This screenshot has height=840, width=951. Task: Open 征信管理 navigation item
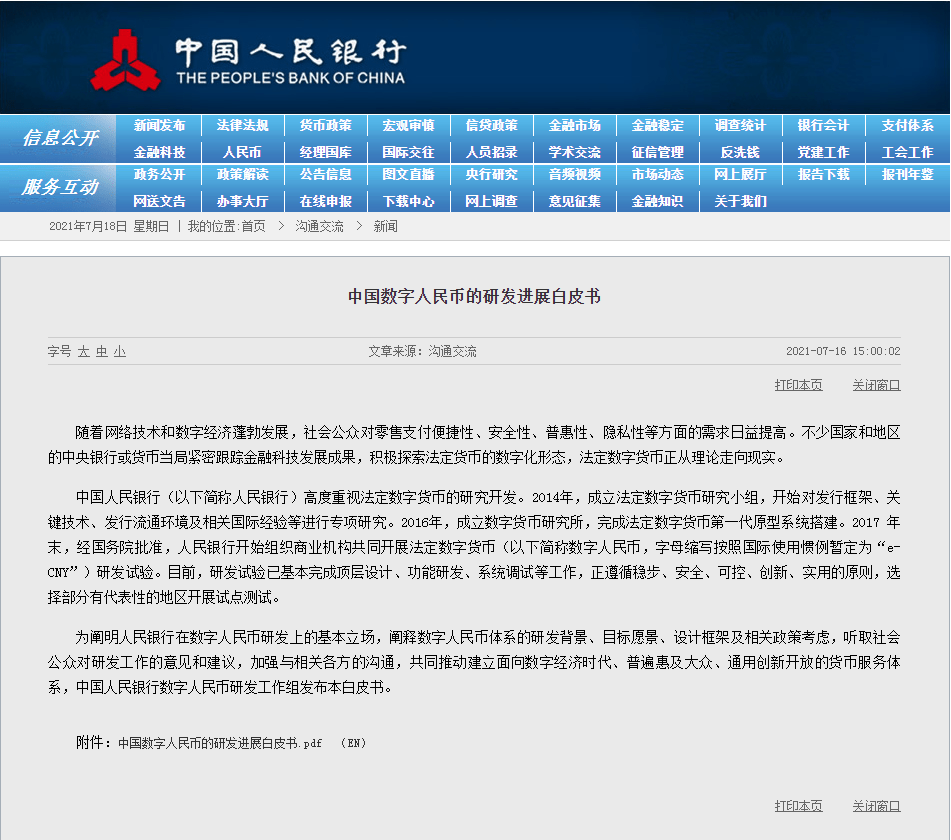[x=657, y=152]
